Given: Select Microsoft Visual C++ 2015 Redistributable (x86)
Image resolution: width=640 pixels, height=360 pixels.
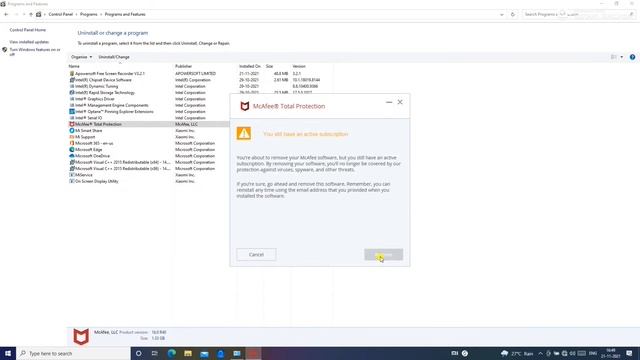Looking at the screenshot, I should pyautogui.click(x=149, y=169).
